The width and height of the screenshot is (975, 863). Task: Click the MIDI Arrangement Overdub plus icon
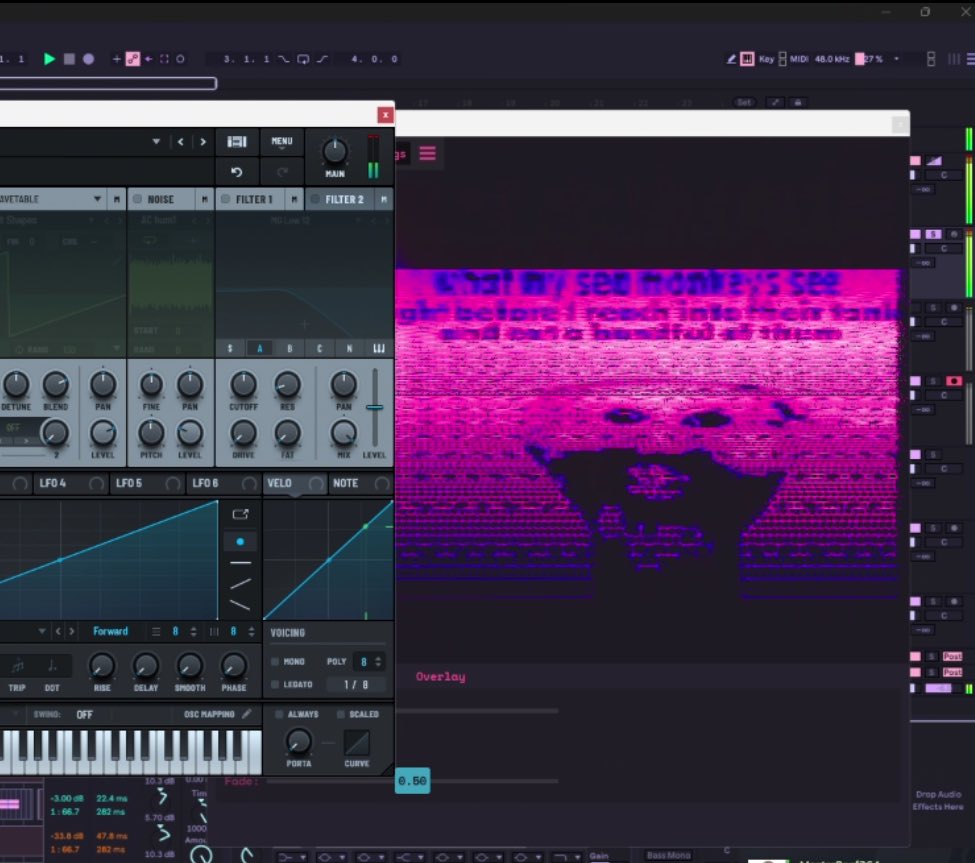click(116, 59)
